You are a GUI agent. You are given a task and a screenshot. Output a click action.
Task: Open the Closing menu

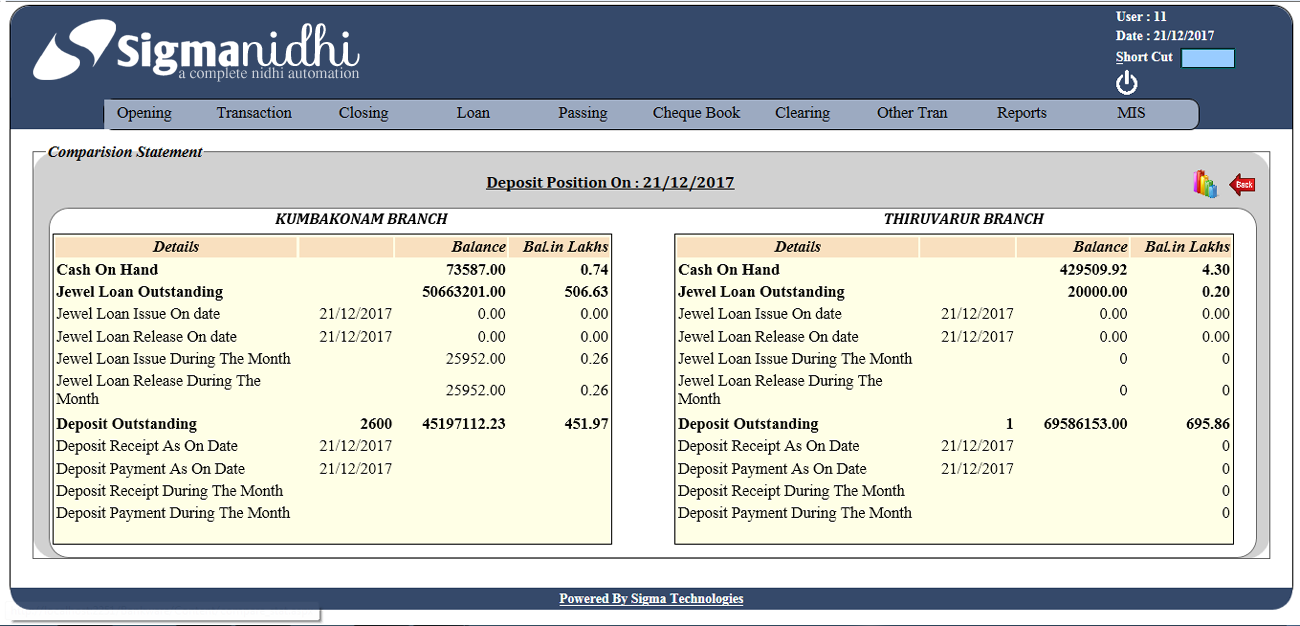363,113
